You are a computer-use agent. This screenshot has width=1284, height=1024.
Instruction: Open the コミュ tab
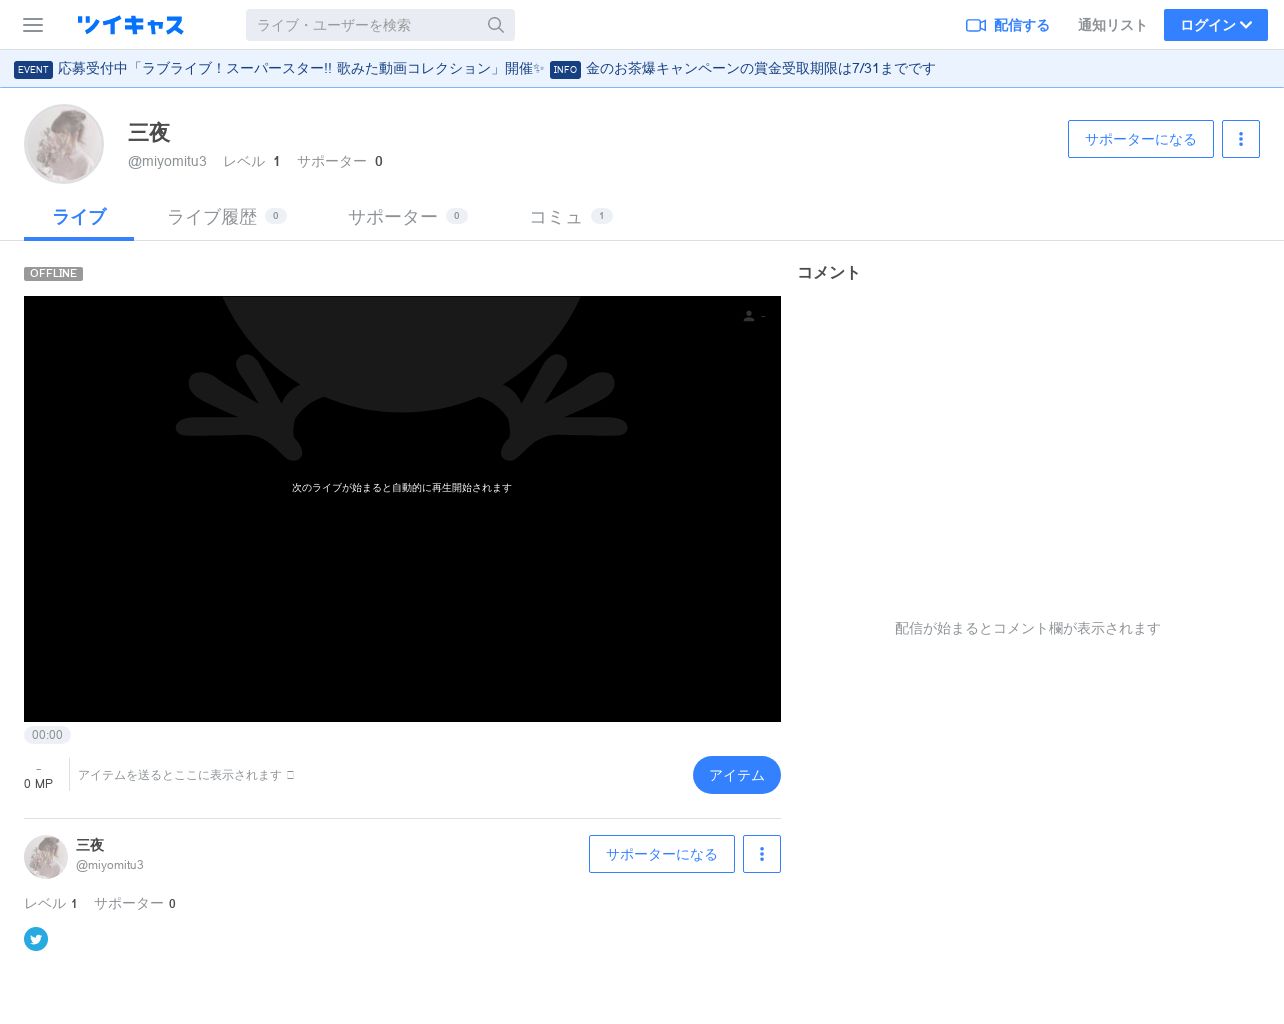(570, 217)
